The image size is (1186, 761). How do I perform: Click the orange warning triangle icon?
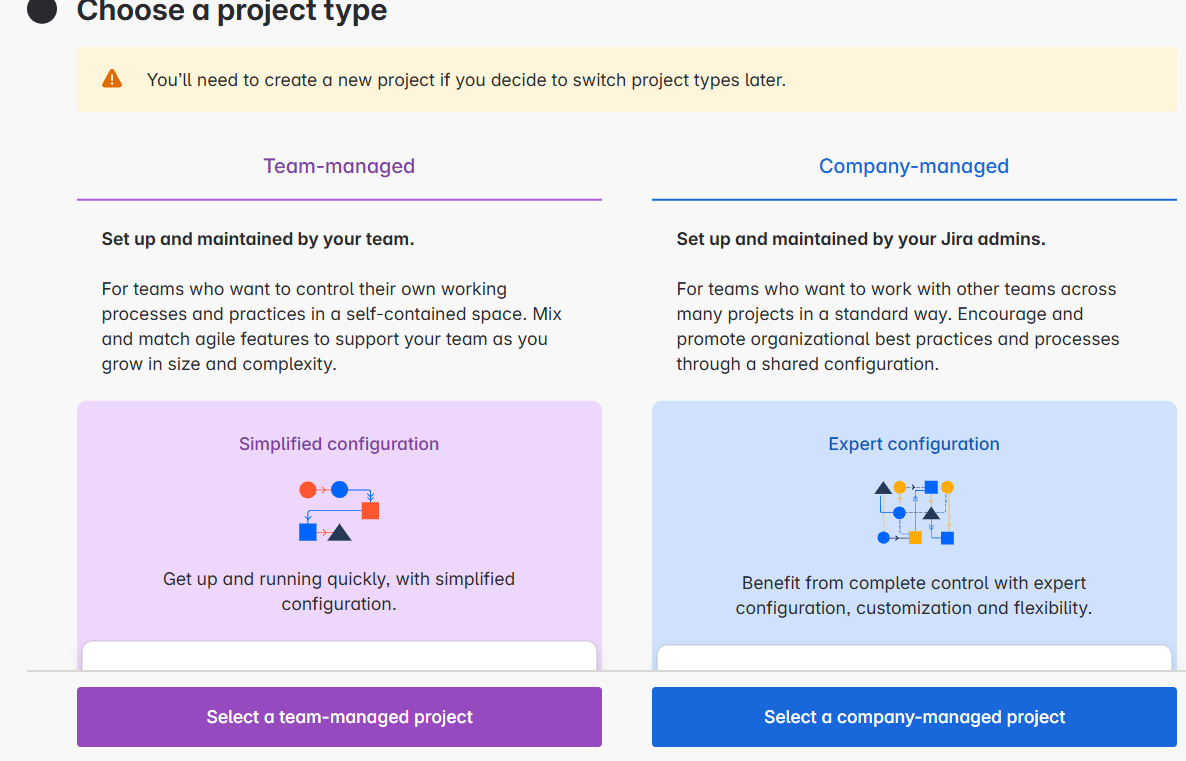112,79
